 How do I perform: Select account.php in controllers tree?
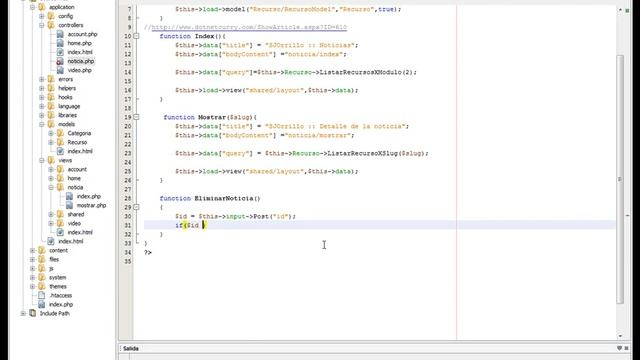click(x=82, y=34)
